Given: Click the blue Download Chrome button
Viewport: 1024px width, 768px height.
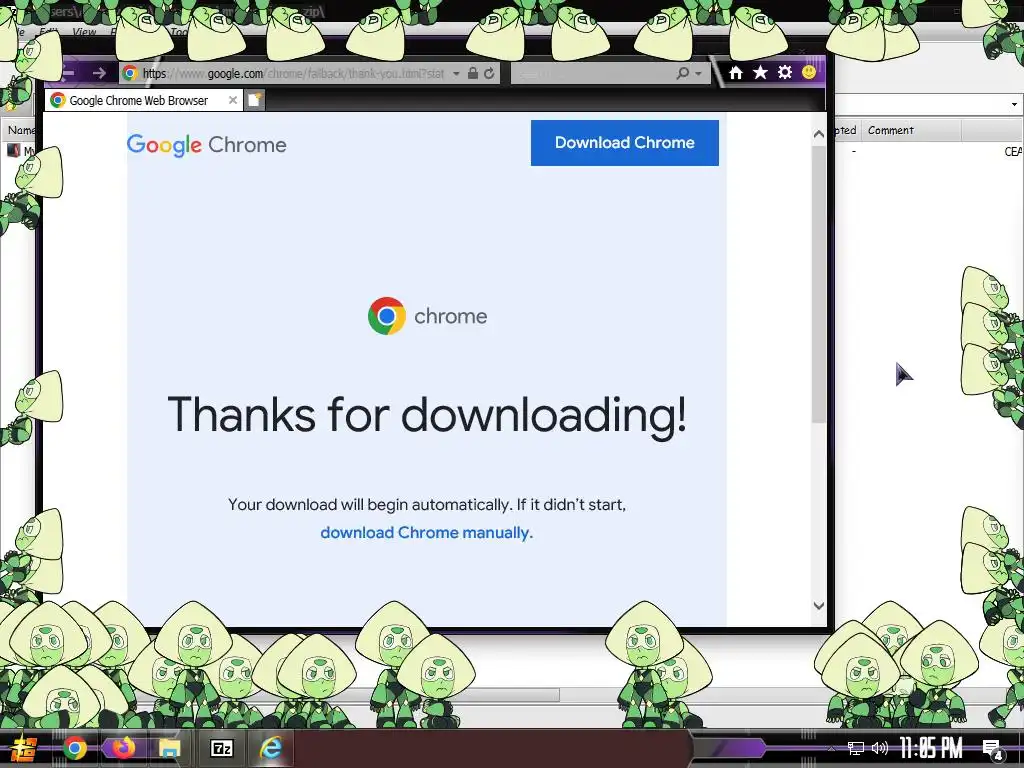Looking at the screenshot, I should coord(624,142).
